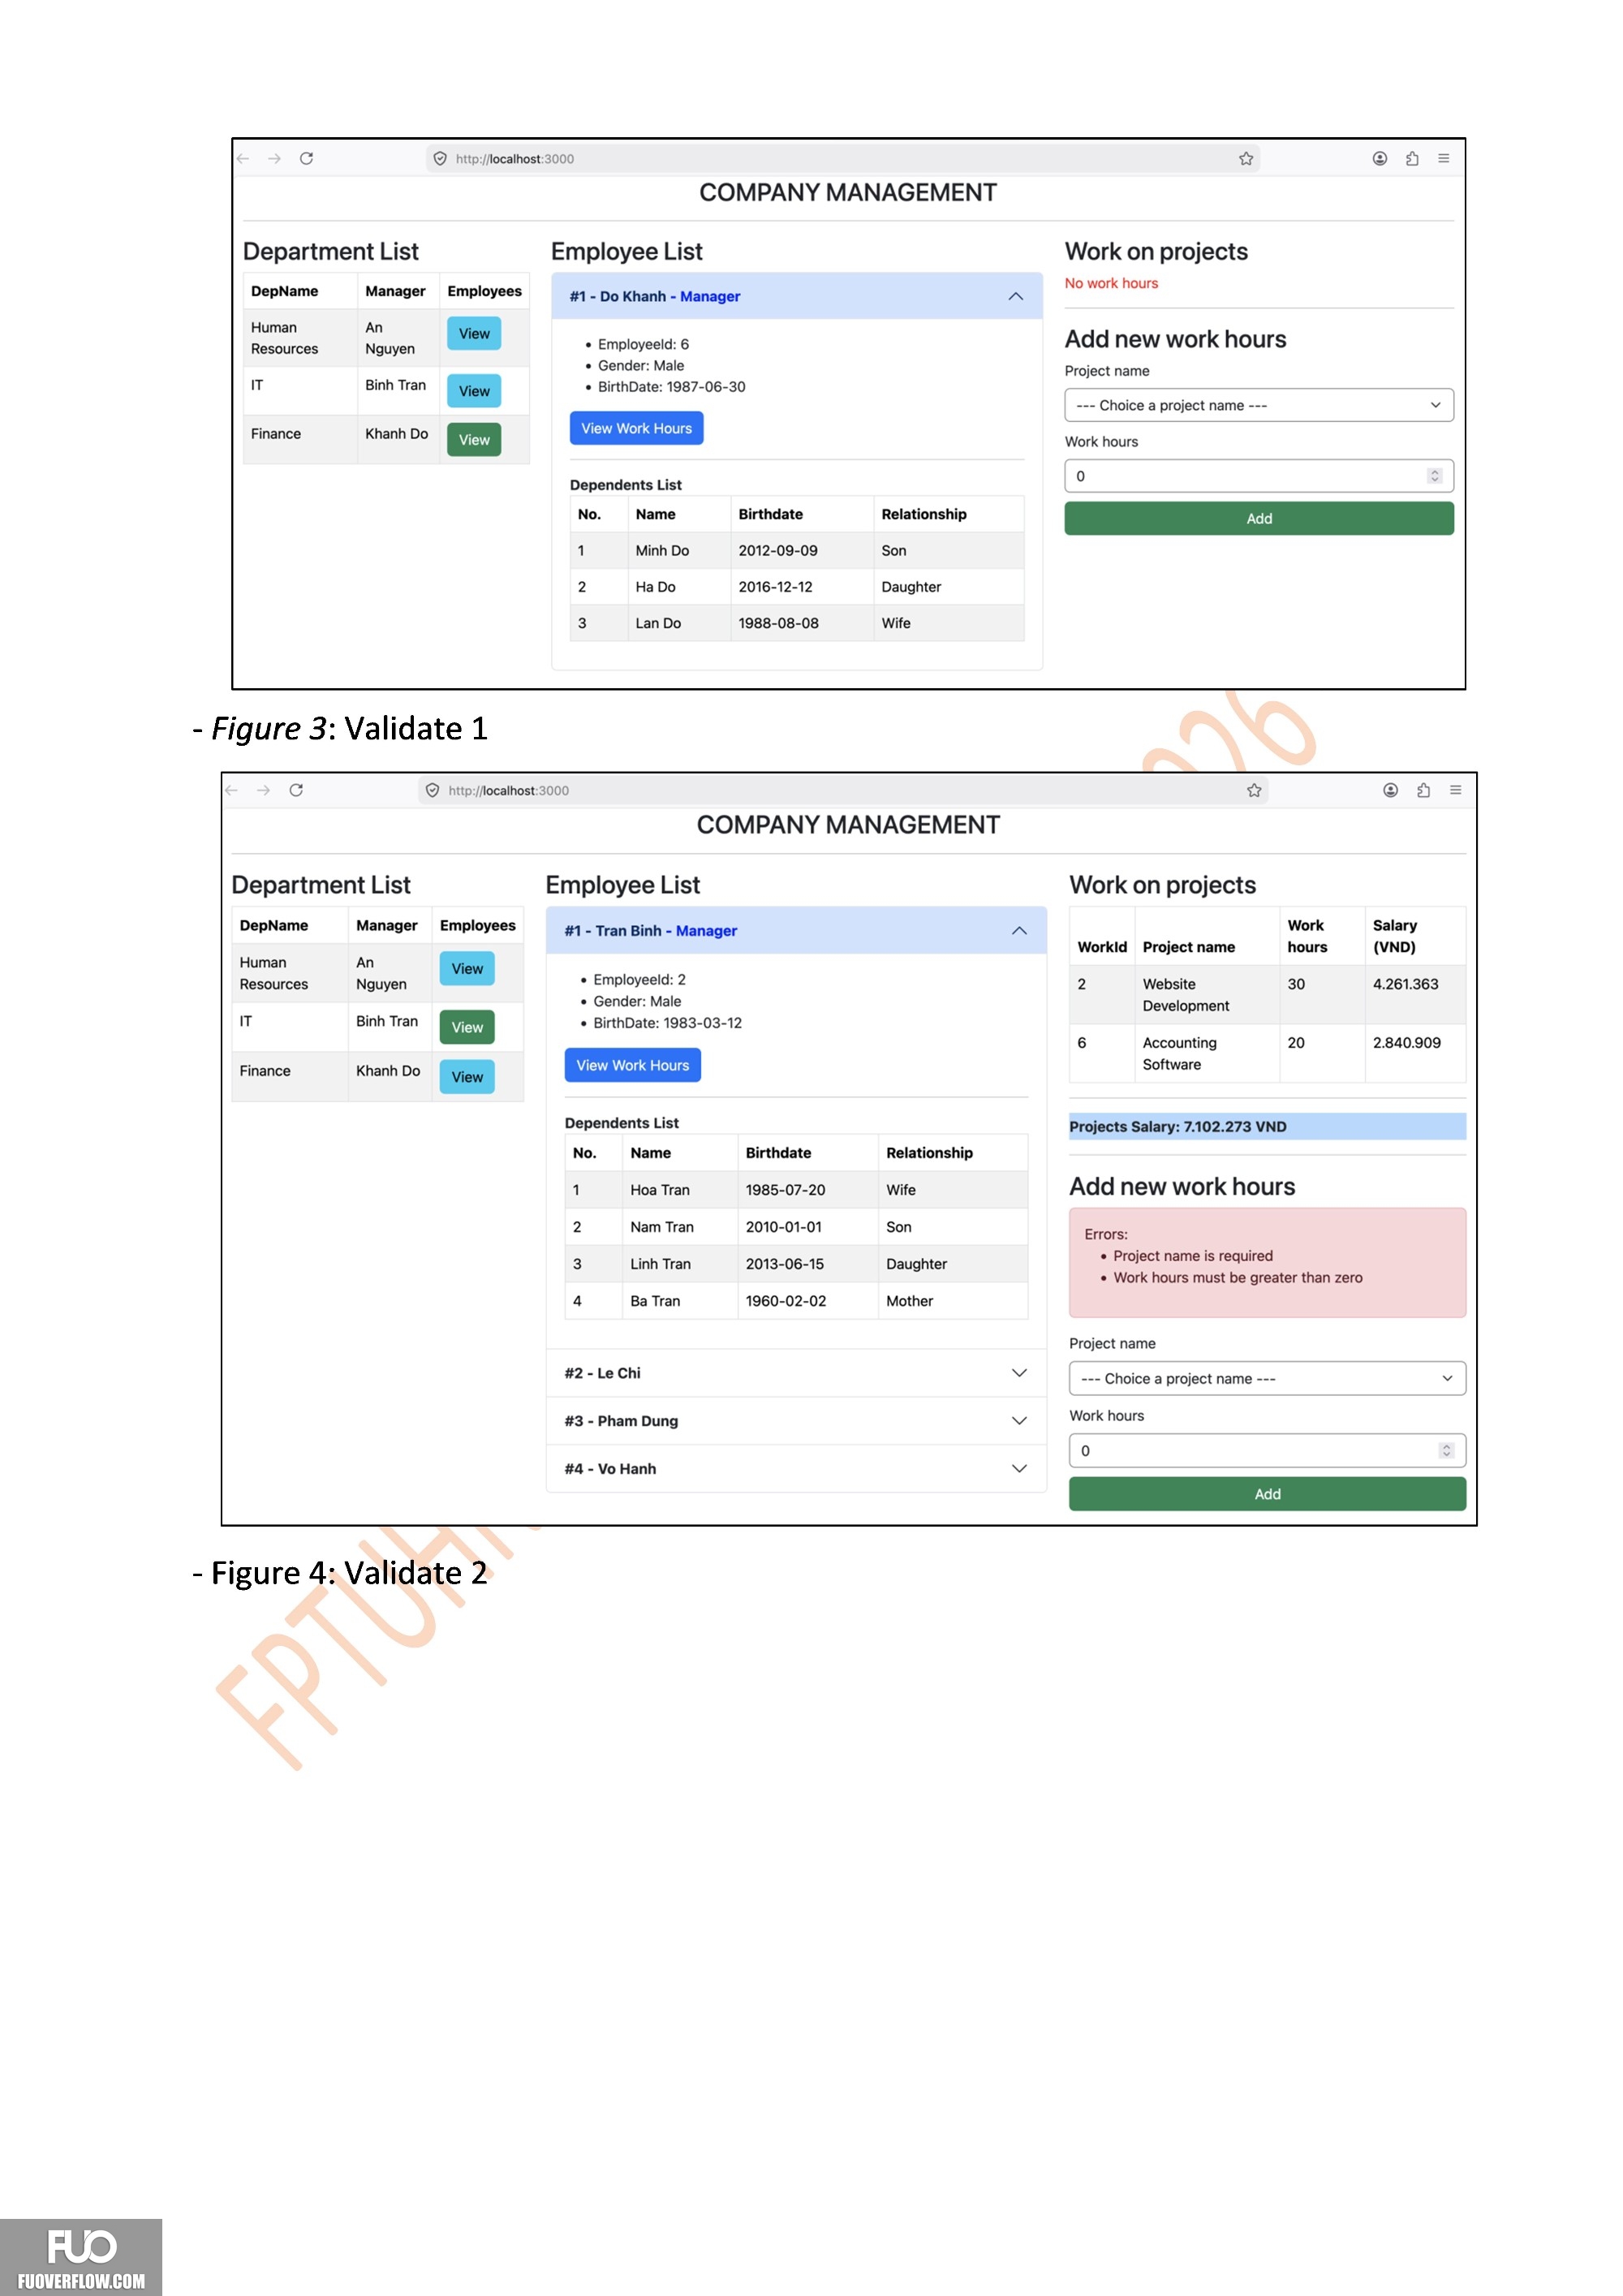Click 'Project name is required' error
Screen dimensions: 1623x2296
[x=1193, y=1256]
